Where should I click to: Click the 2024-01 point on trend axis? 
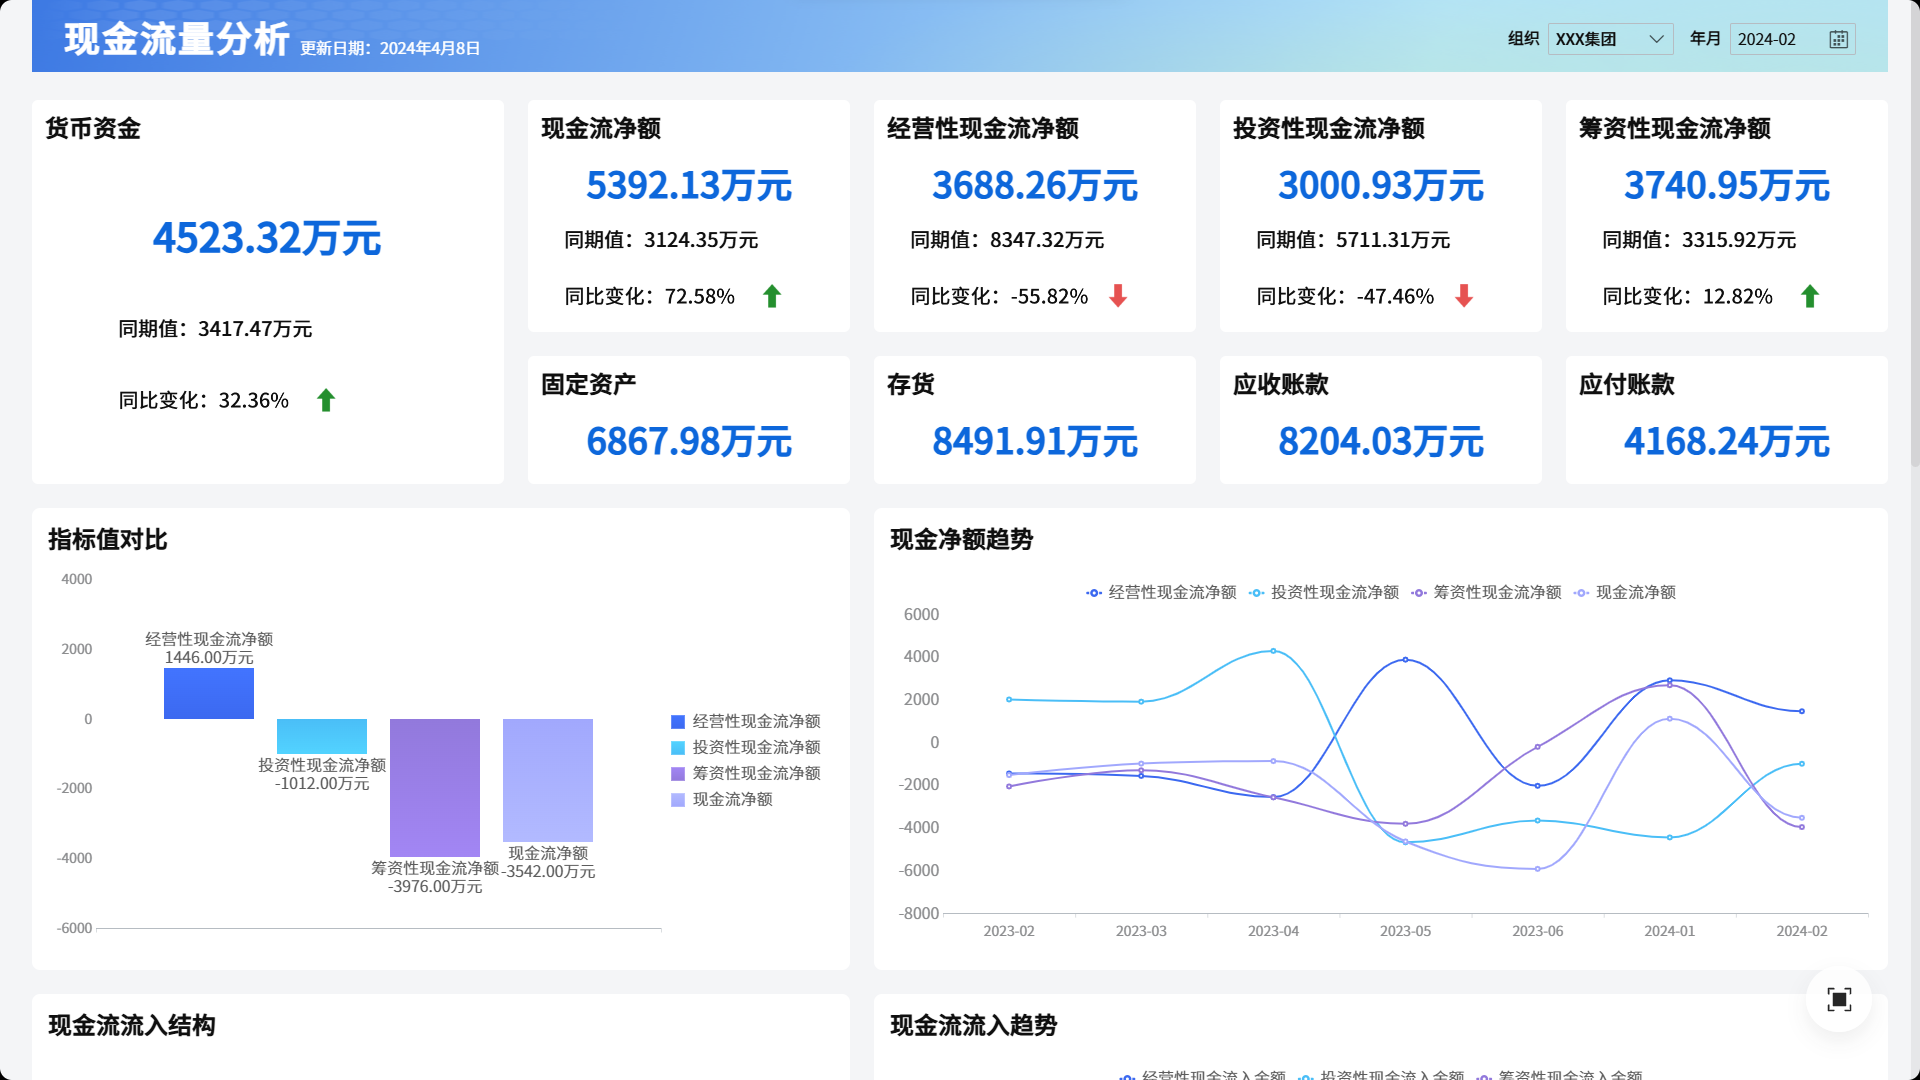tap(1669, 931)
